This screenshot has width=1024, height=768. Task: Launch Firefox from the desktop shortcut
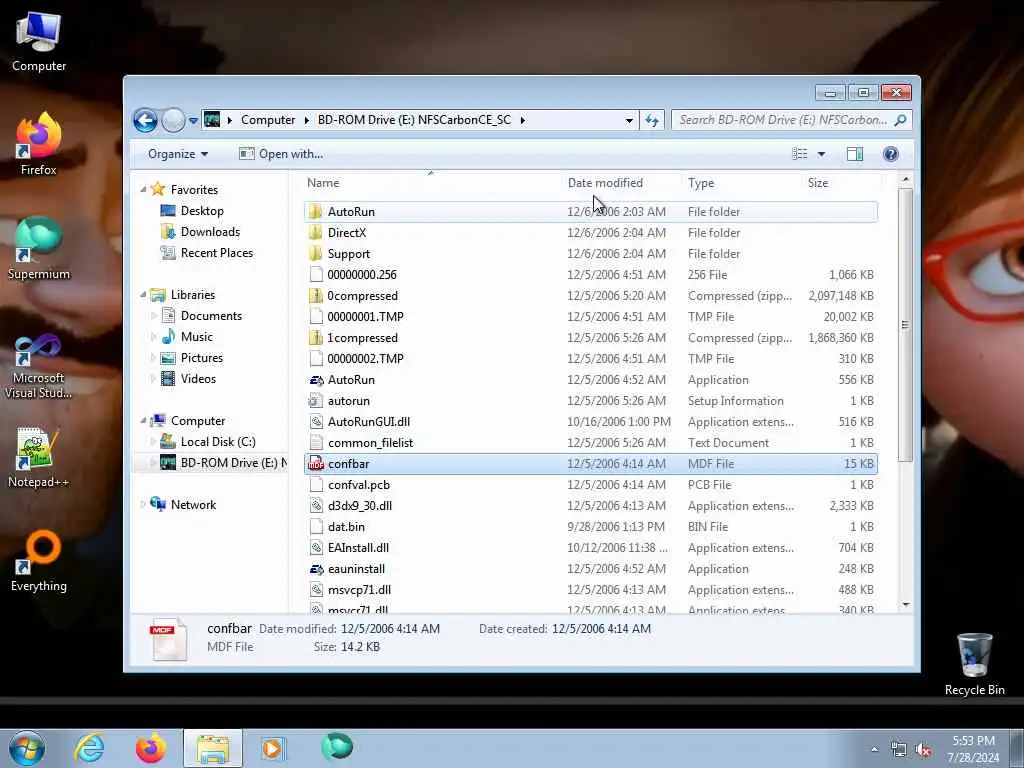pos(39,144)
